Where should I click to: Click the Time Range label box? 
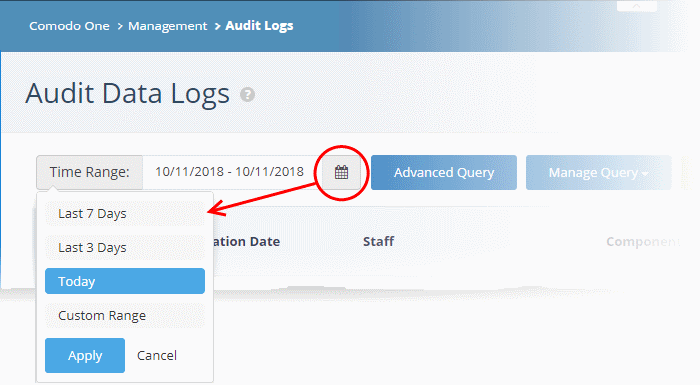90,172
